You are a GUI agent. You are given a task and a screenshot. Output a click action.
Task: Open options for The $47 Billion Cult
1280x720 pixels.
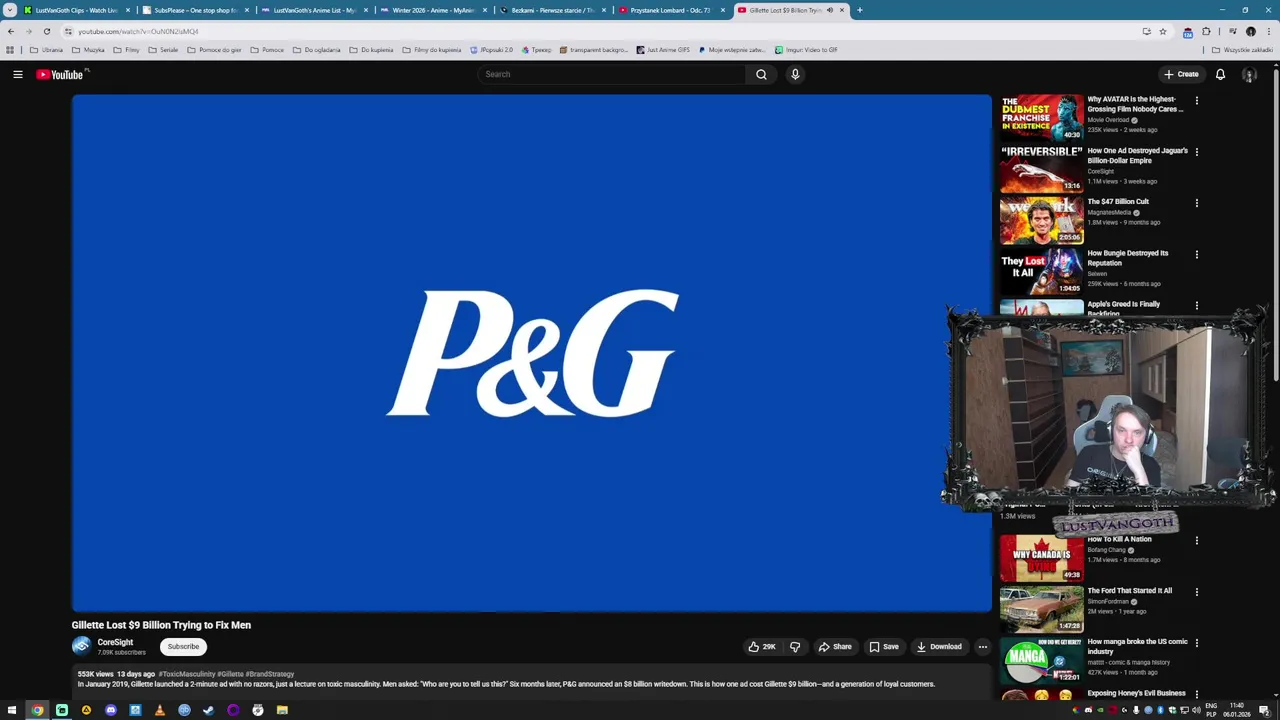click(x=1196, y=203)
